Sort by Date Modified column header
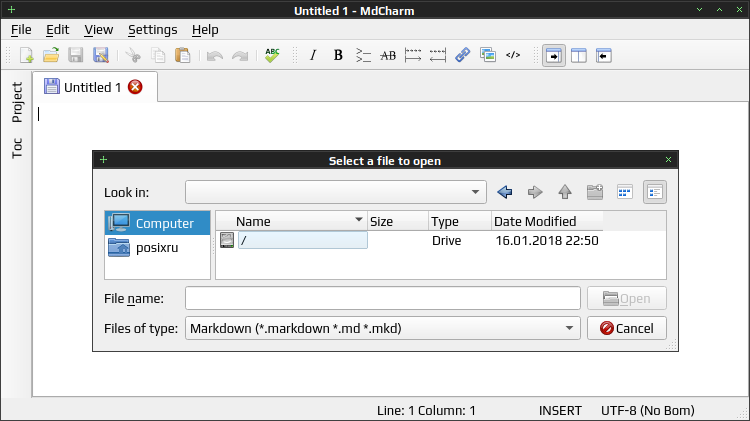750x421 pixels. point(547,222)
